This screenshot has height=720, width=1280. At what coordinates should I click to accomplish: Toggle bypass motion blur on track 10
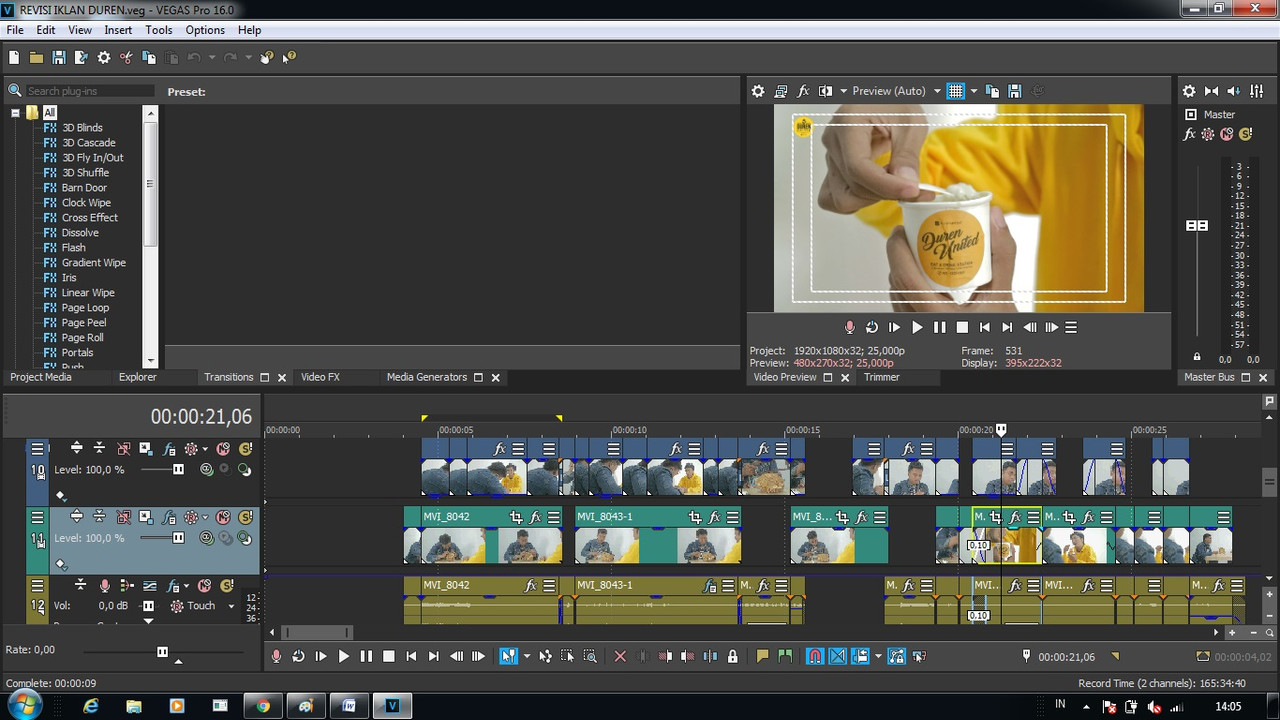click(123, 449)
